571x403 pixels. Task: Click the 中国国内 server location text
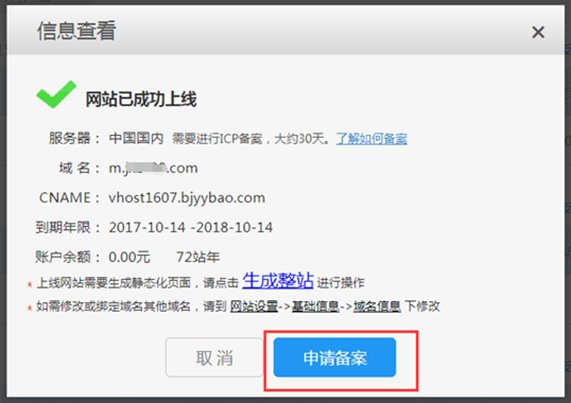point(136,138)
